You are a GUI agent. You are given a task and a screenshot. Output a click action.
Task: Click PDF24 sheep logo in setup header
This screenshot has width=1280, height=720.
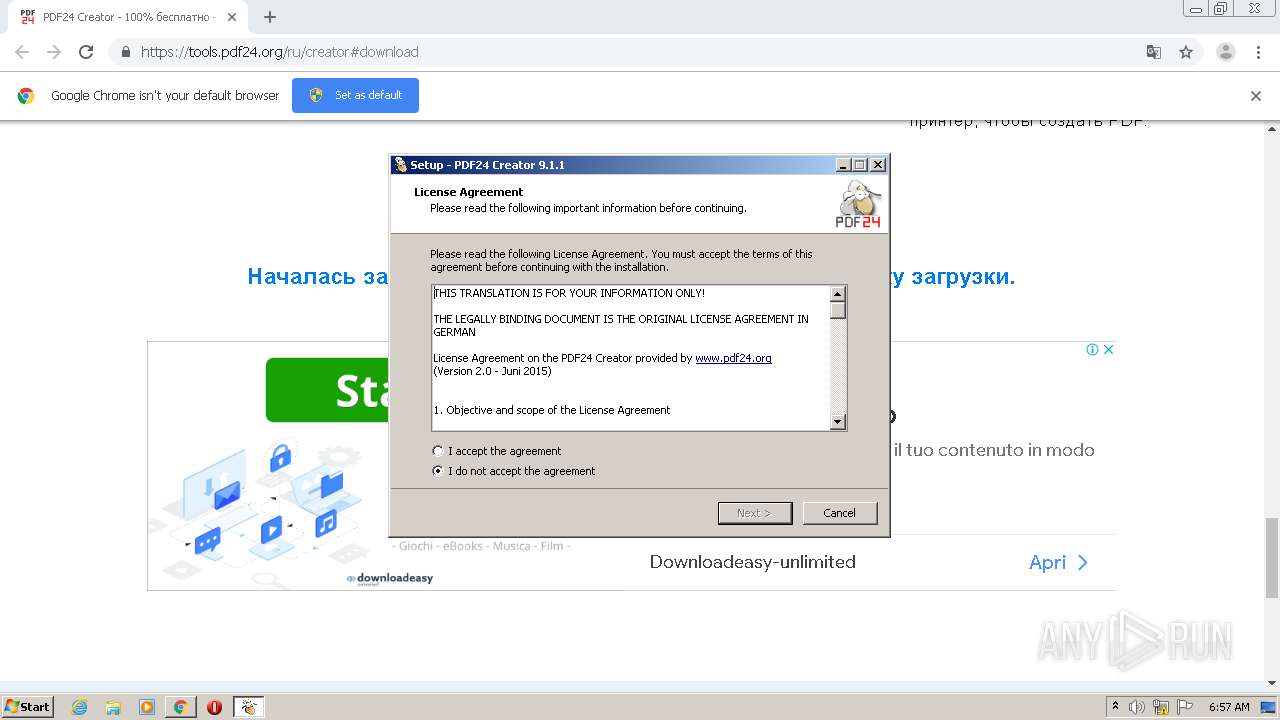859,205
